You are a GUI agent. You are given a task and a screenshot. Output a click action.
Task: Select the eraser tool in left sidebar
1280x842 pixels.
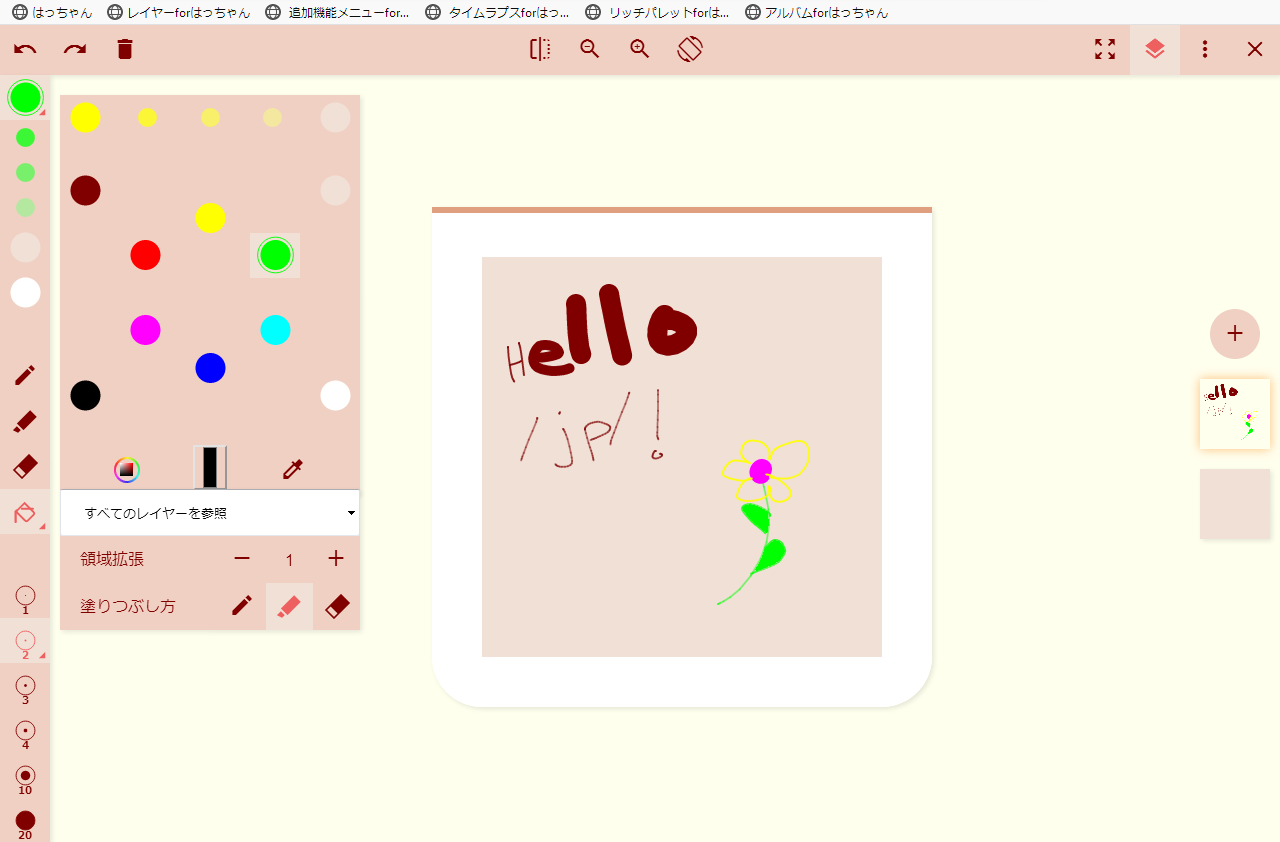click(x=25, y=466)
